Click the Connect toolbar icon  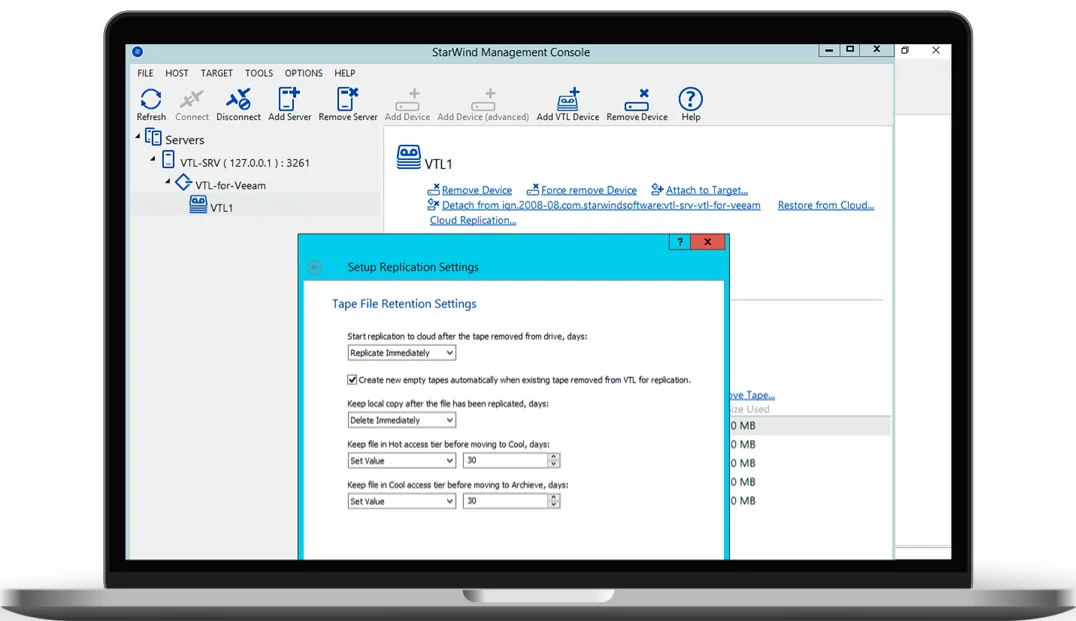coord(191,99)
